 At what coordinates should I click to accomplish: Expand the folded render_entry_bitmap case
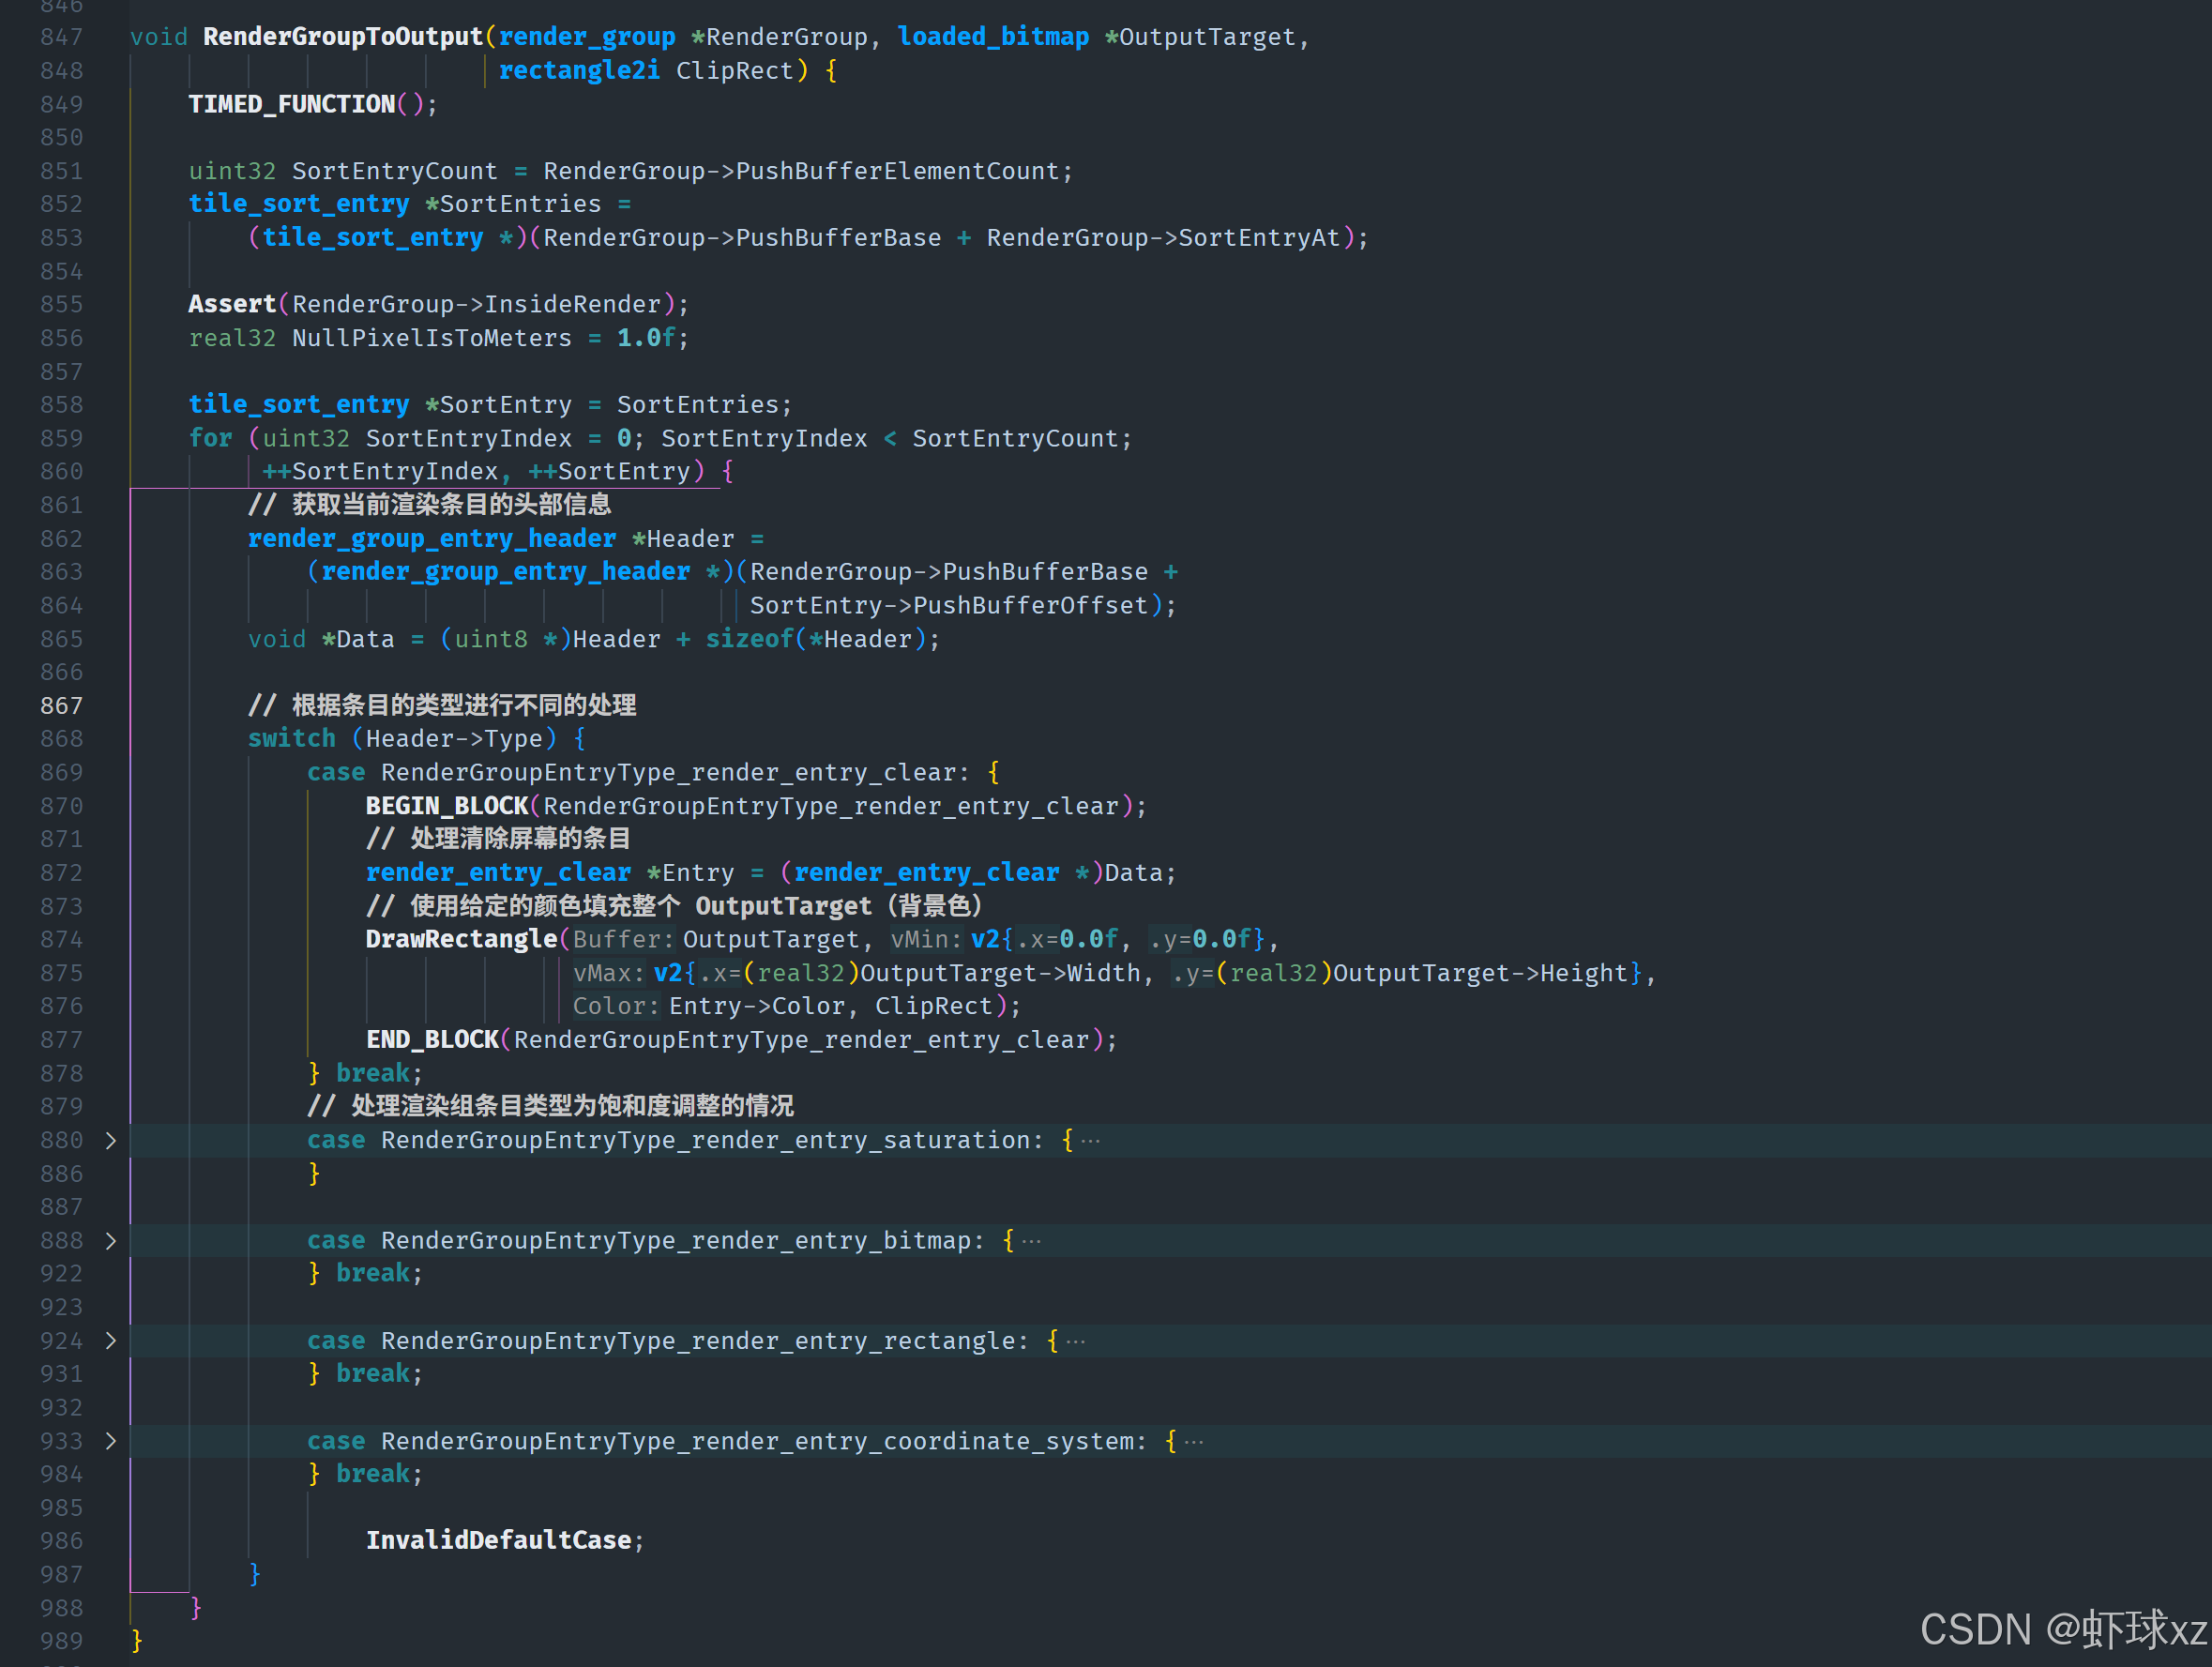click(111, 1240)
